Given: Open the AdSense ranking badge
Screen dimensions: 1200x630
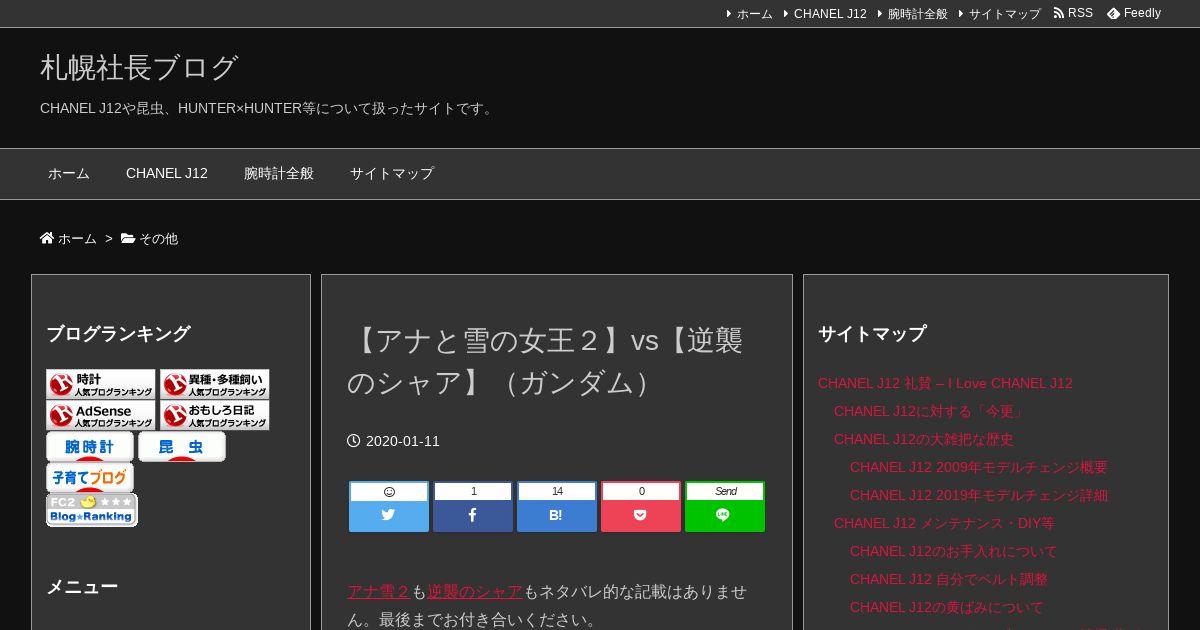Looking at the screenshot, I should point(101,416).
